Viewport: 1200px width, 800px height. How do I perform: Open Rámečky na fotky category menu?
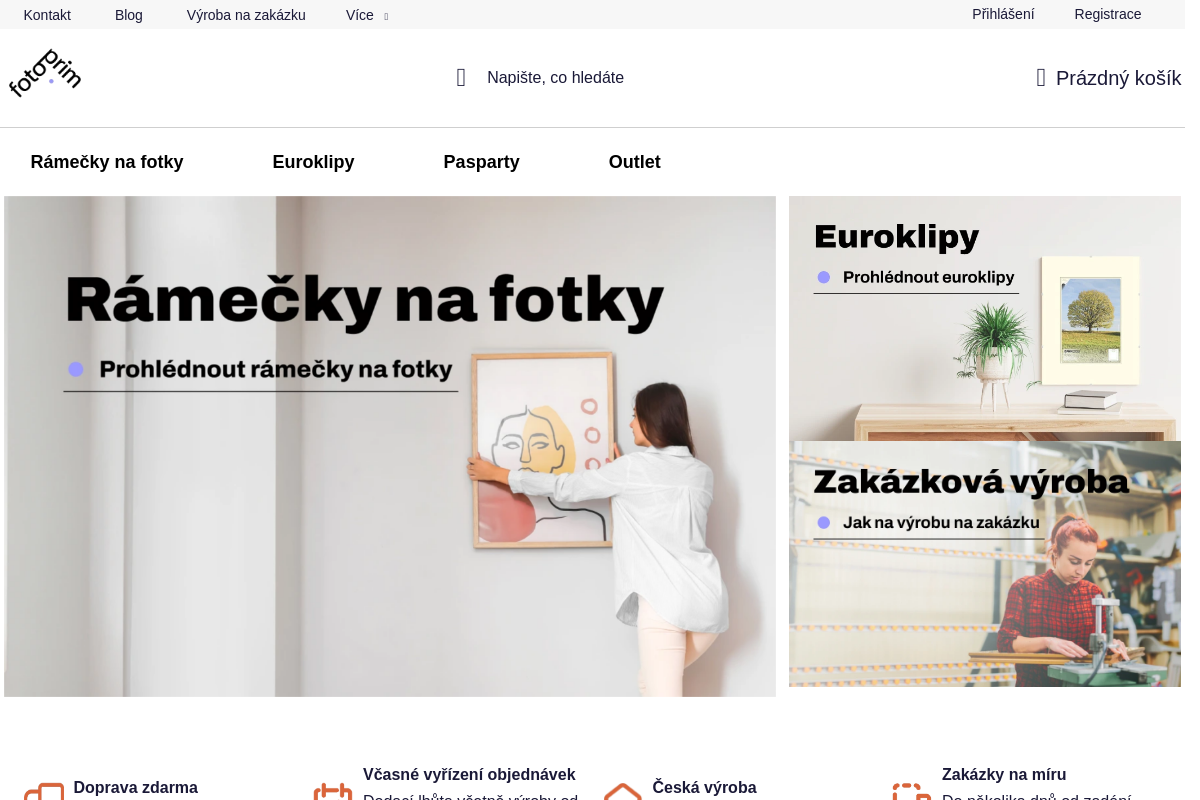[107, 162]
